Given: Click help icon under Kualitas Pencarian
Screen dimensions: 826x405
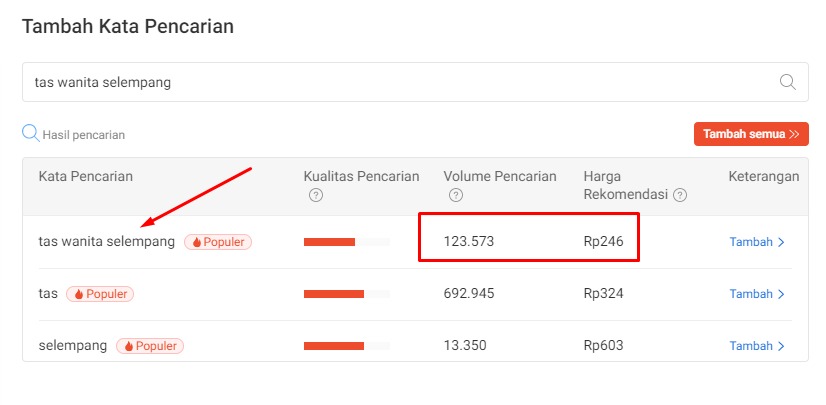Looking at the screenshot, I should [316, 195].
